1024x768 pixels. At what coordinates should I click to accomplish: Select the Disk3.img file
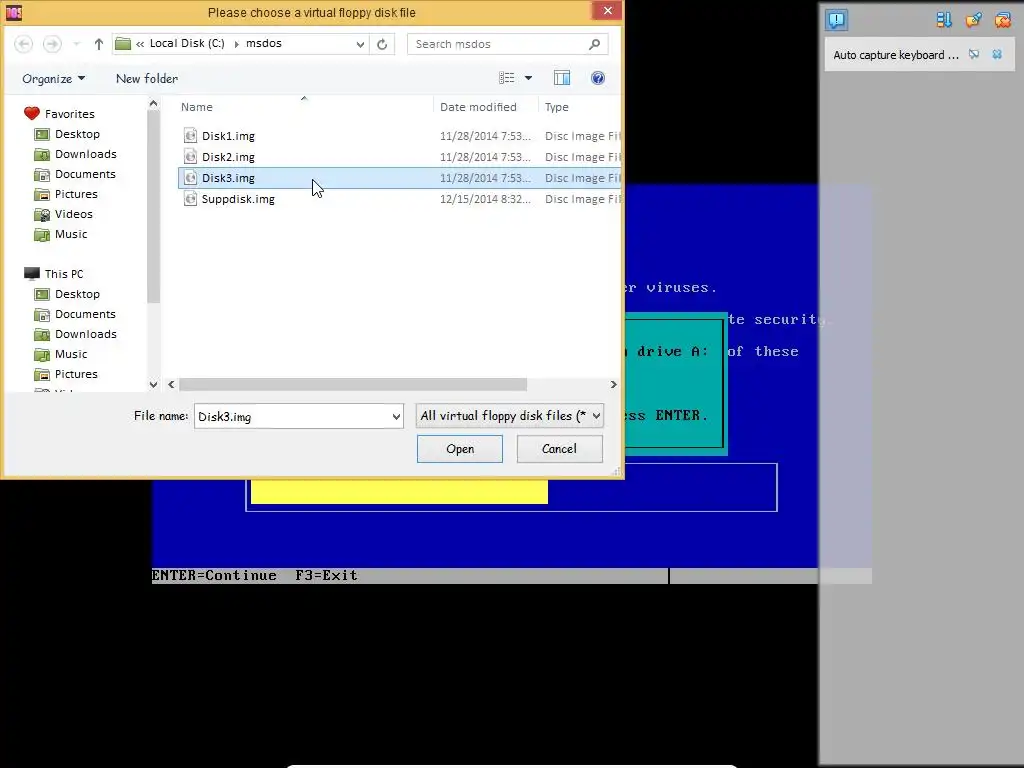pos(400,178)
